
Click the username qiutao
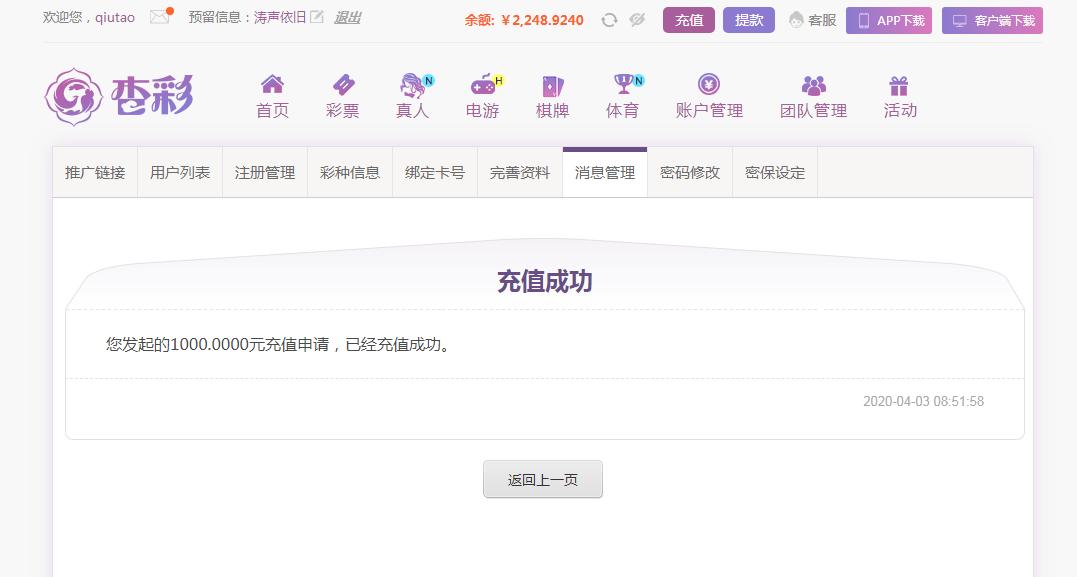pos(115,17)
